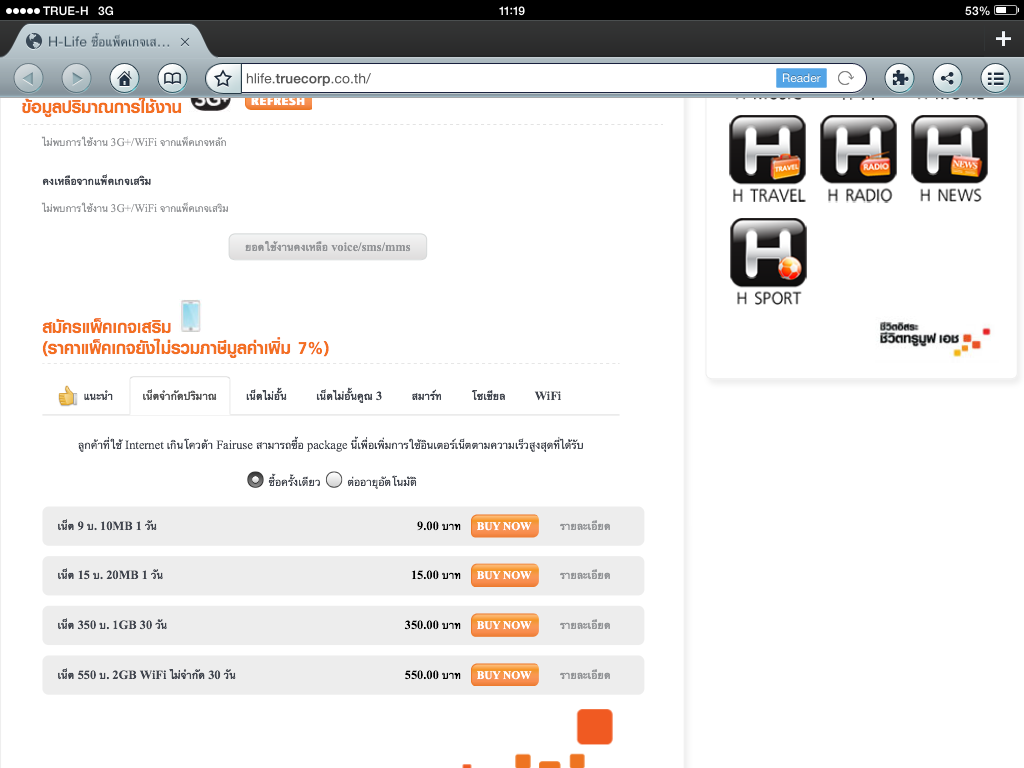The width and height of the screenshot is (1024, 768).
Task: Choose the ซื้อครั้งเดียว radio option
Action: click(x=255, y=480)
